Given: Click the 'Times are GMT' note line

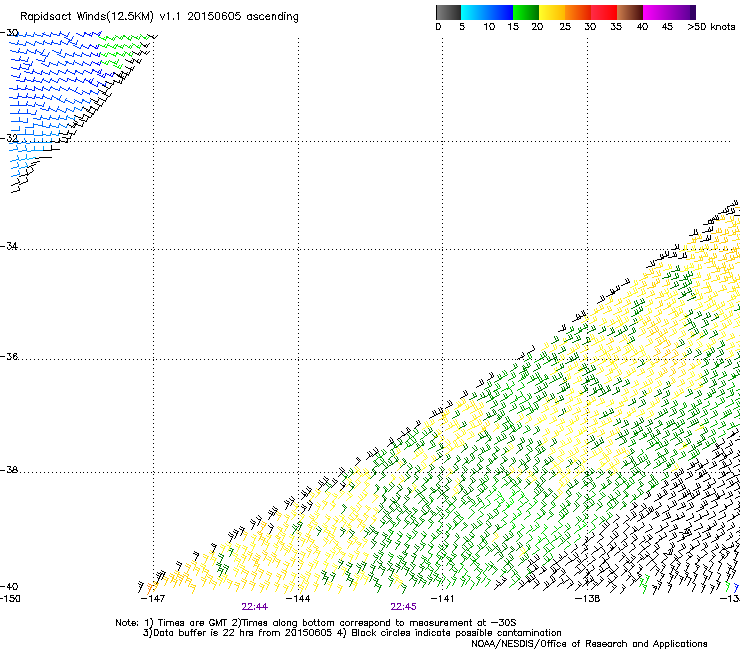Looking at the screenshot, I should coord(316,623).
